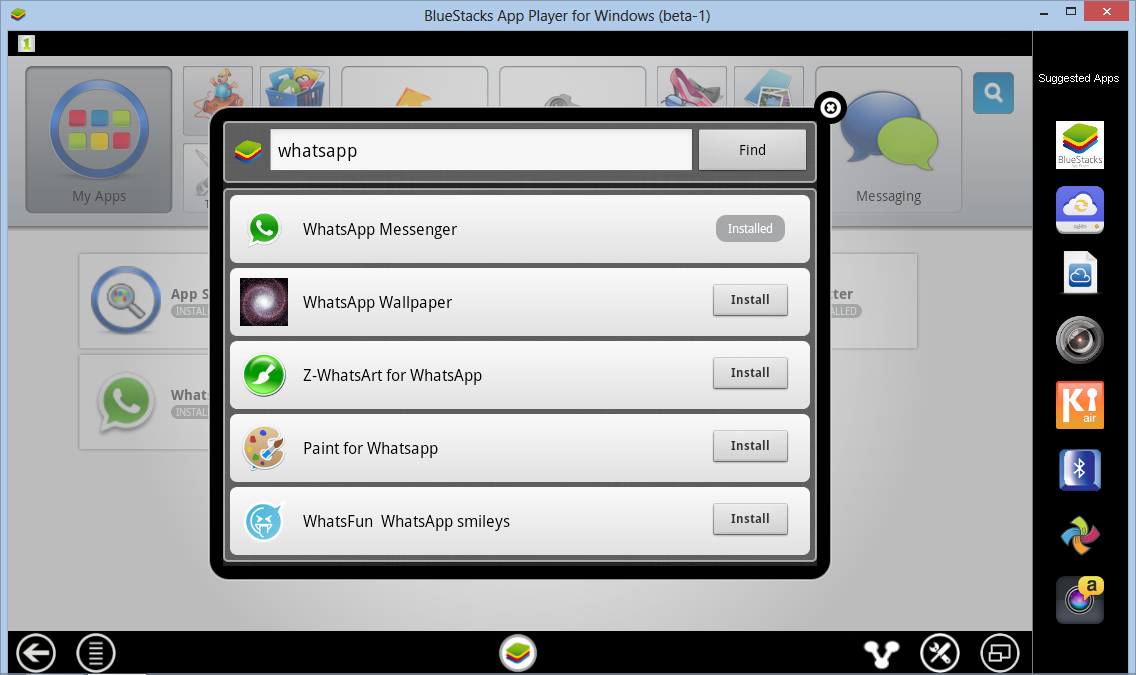Click WhatsApp Wallpaper galaxy thumbnail
The height and width of the screenshot is (675, 1136).
[264, 302]
